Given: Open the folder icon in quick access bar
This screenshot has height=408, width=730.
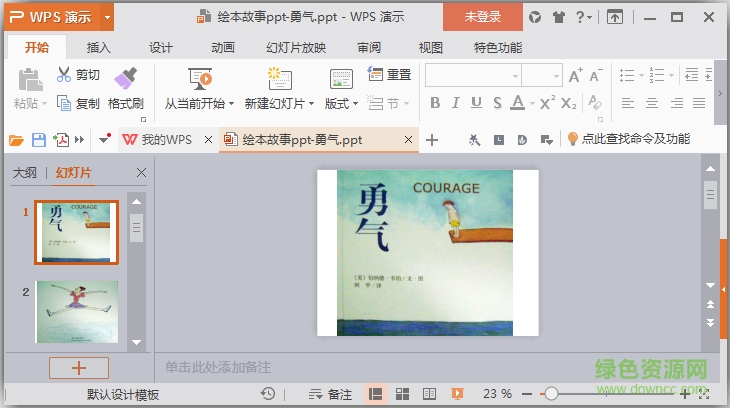Looking at the screenshot, I should pos(16,140).
